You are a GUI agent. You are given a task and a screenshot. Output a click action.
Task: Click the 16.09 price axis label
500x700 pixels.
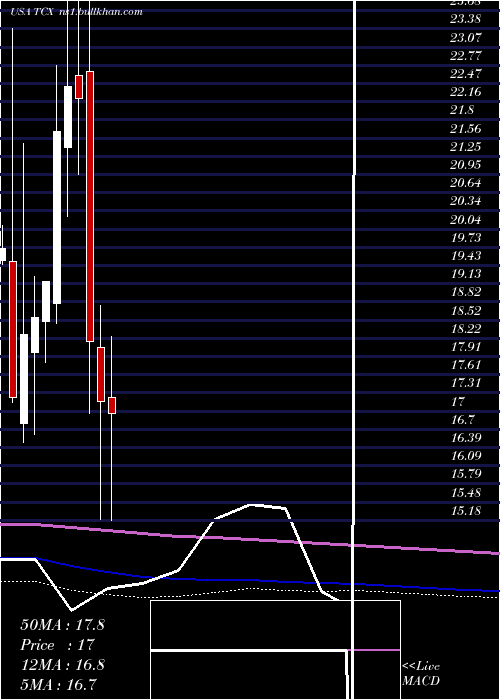coord(466,456)
